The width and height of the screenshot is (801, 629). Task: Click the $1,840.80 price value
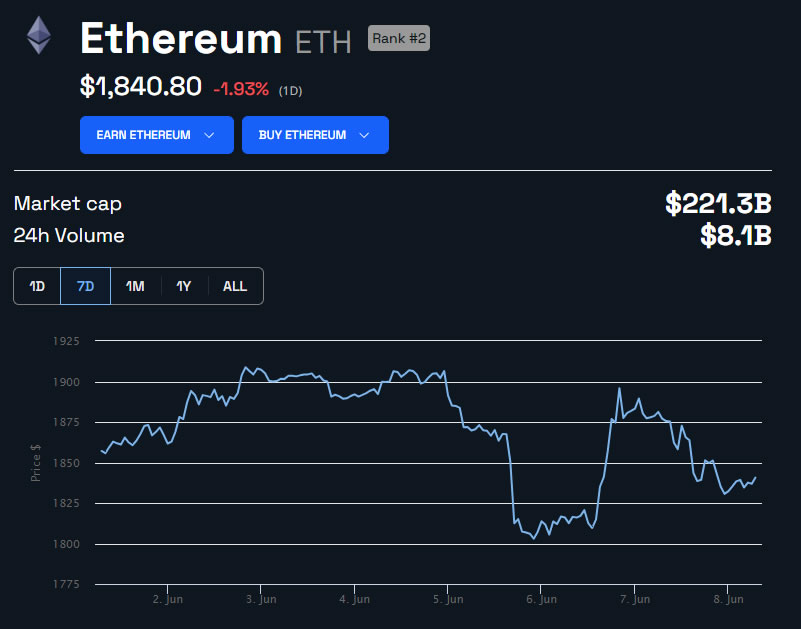click(x=141, y=87)
